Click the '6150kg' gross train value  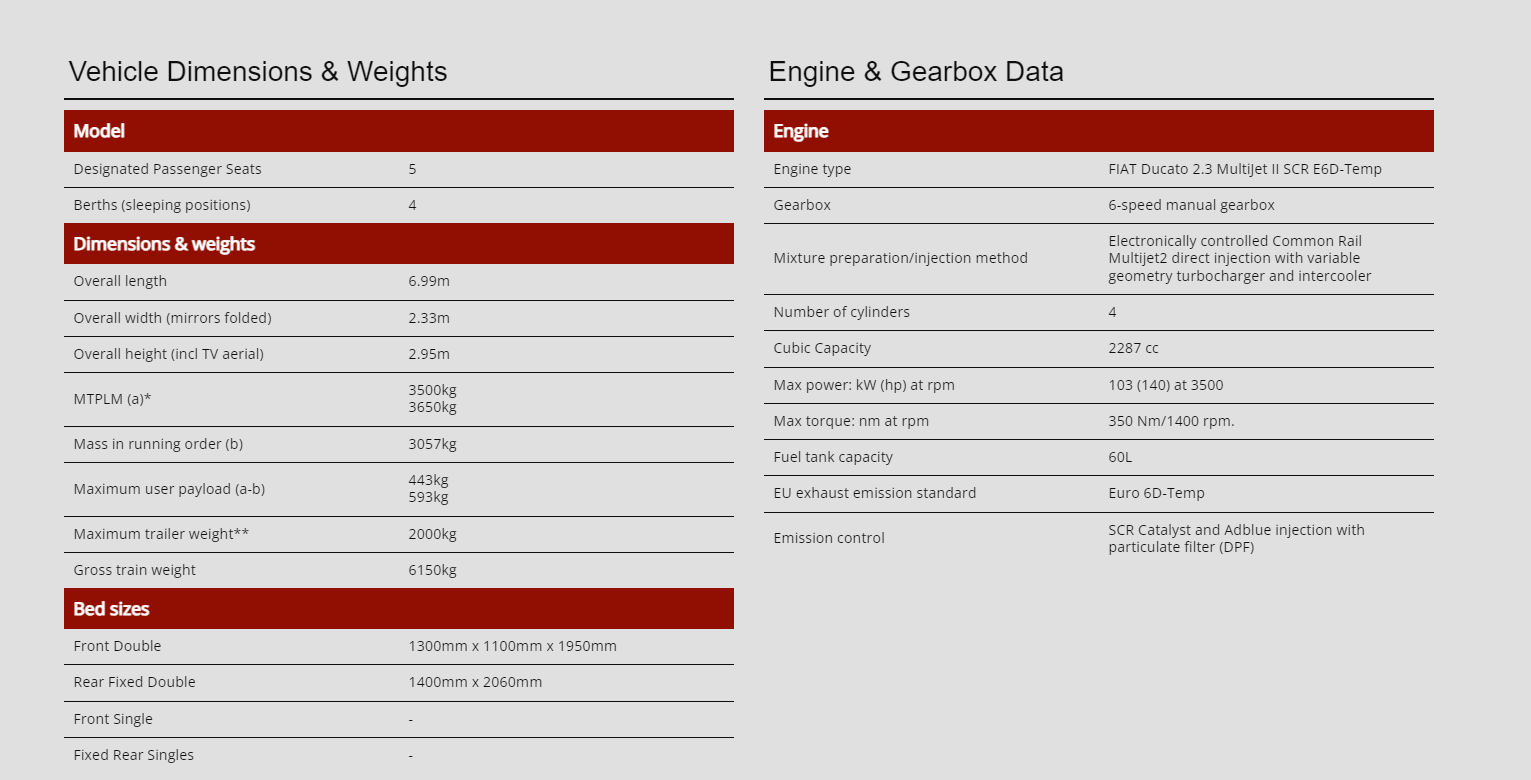(432, 570)
